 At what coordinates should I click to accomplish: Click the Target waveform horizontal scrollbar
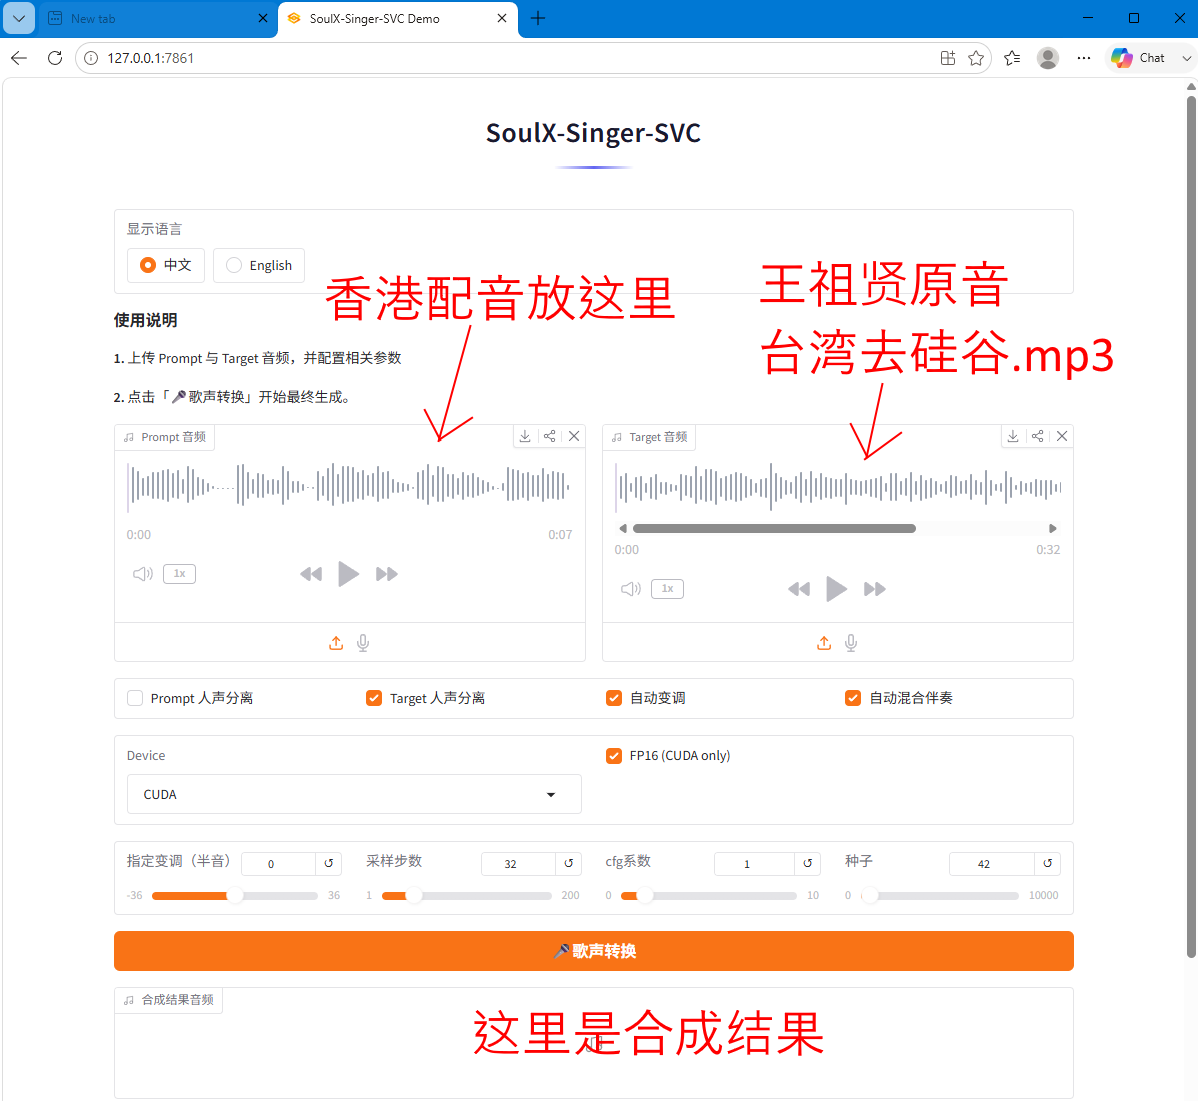pos(774,529)
